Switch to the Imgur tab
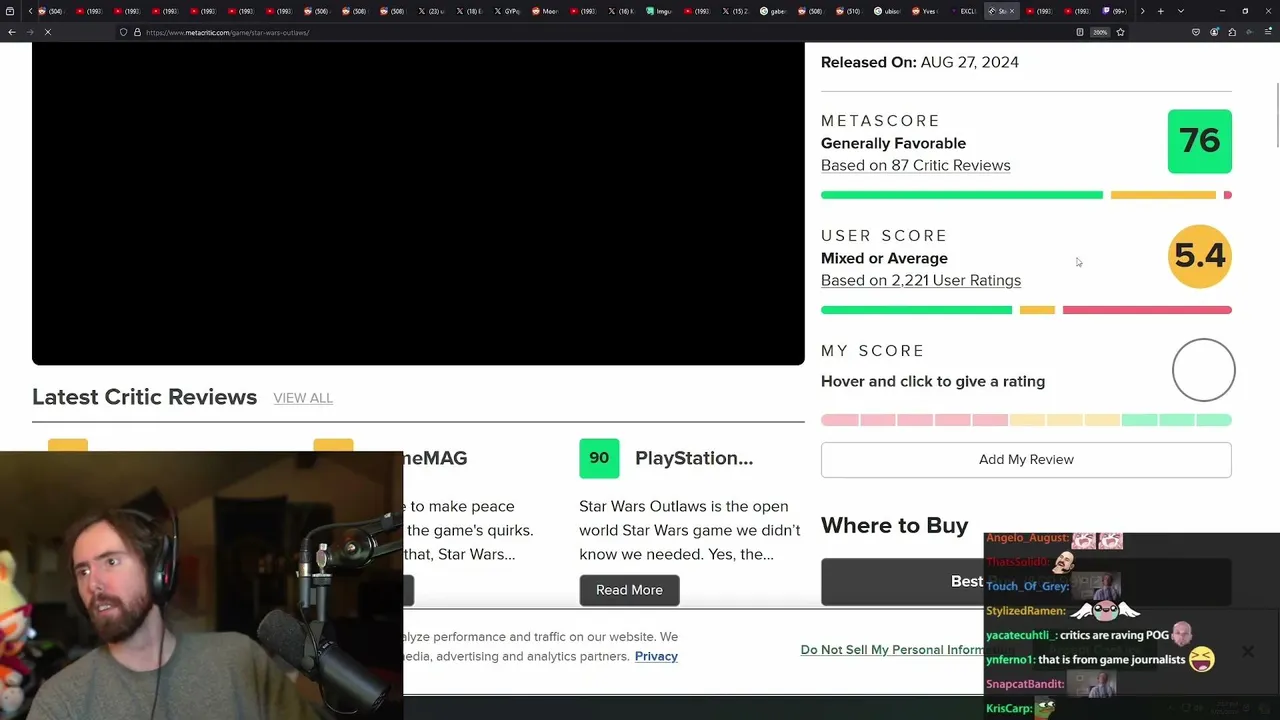 [658, 11]
